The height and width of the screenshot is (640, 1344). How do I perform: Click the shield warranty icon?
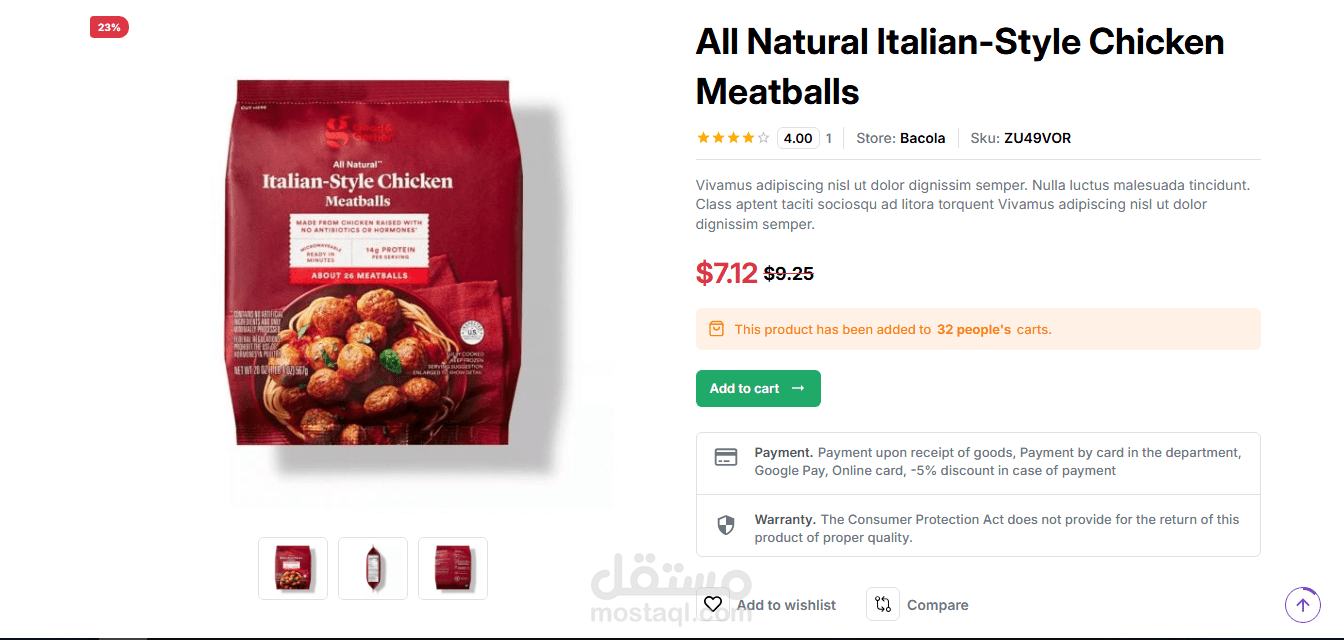click(726, 525)
